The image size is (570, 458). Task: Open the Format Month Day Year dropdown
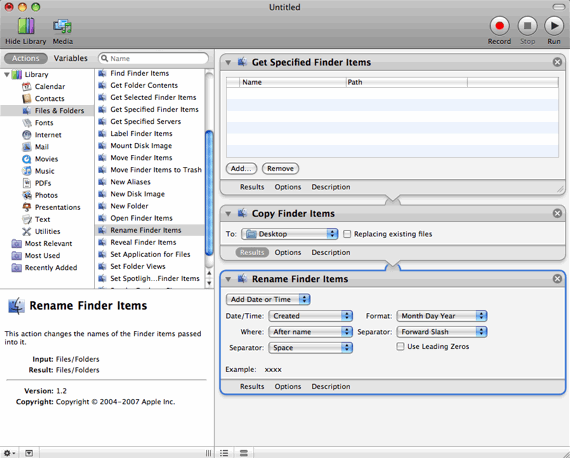coord(442,316)
